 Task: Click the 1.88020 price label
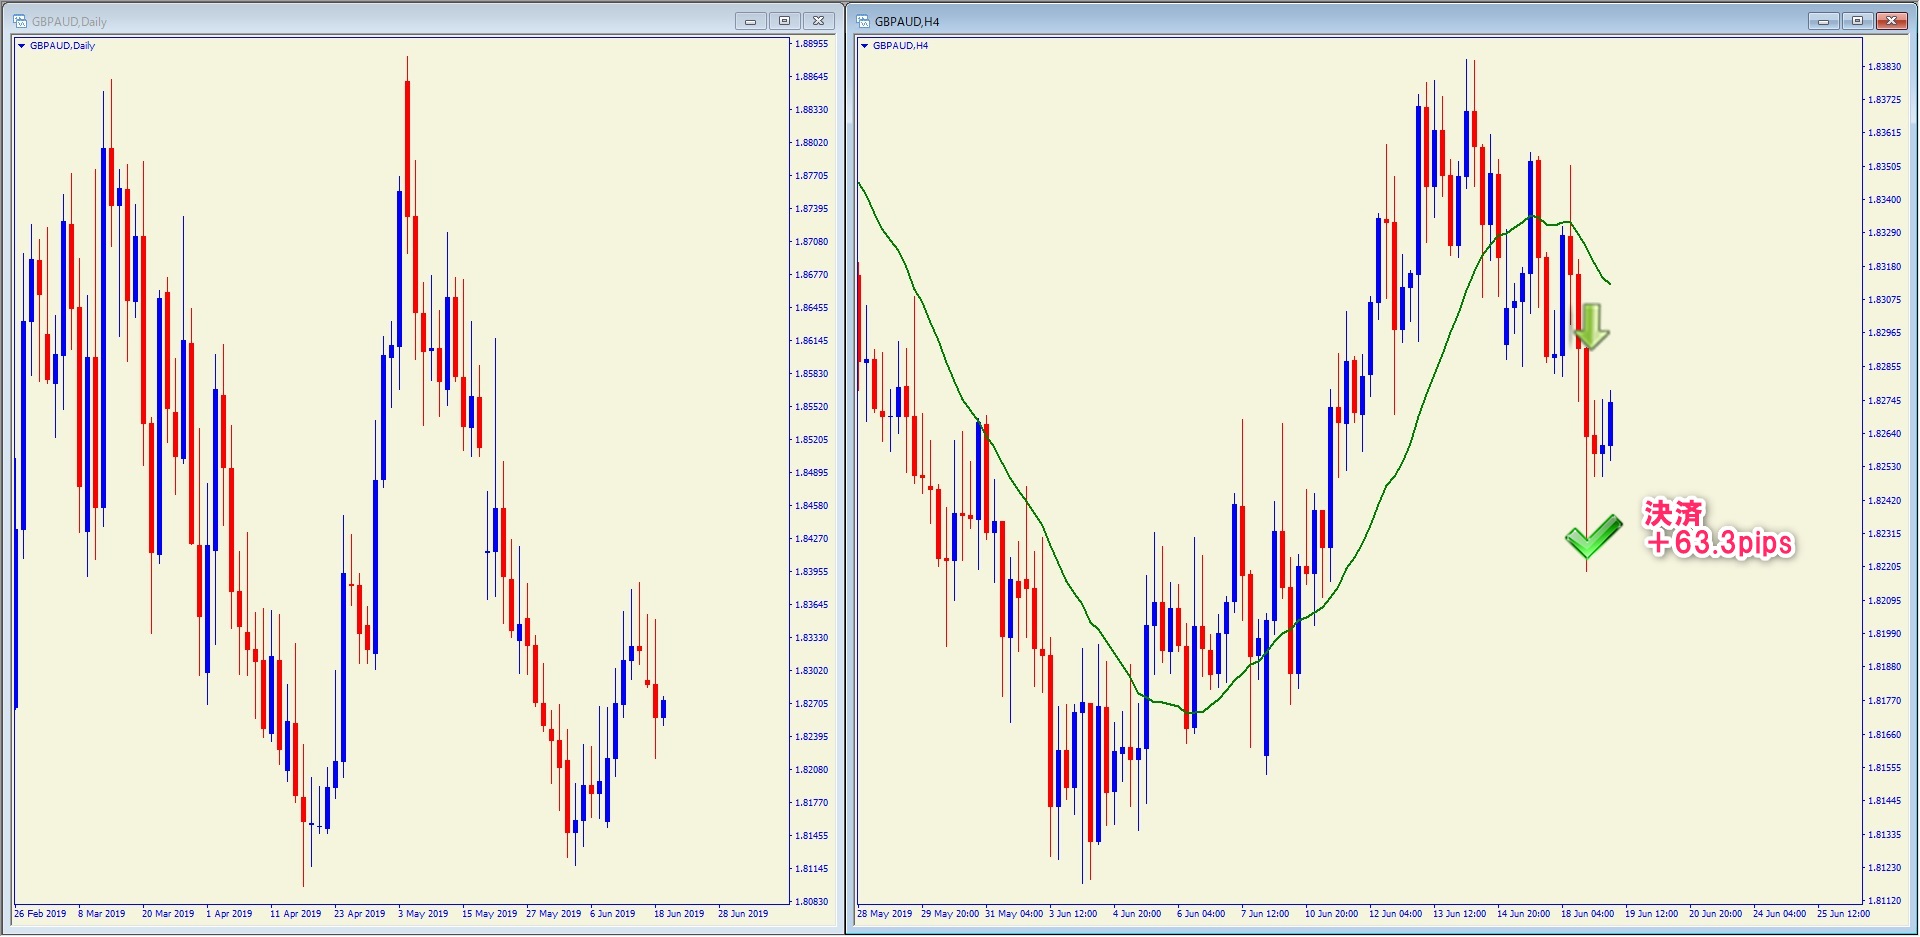812,143
